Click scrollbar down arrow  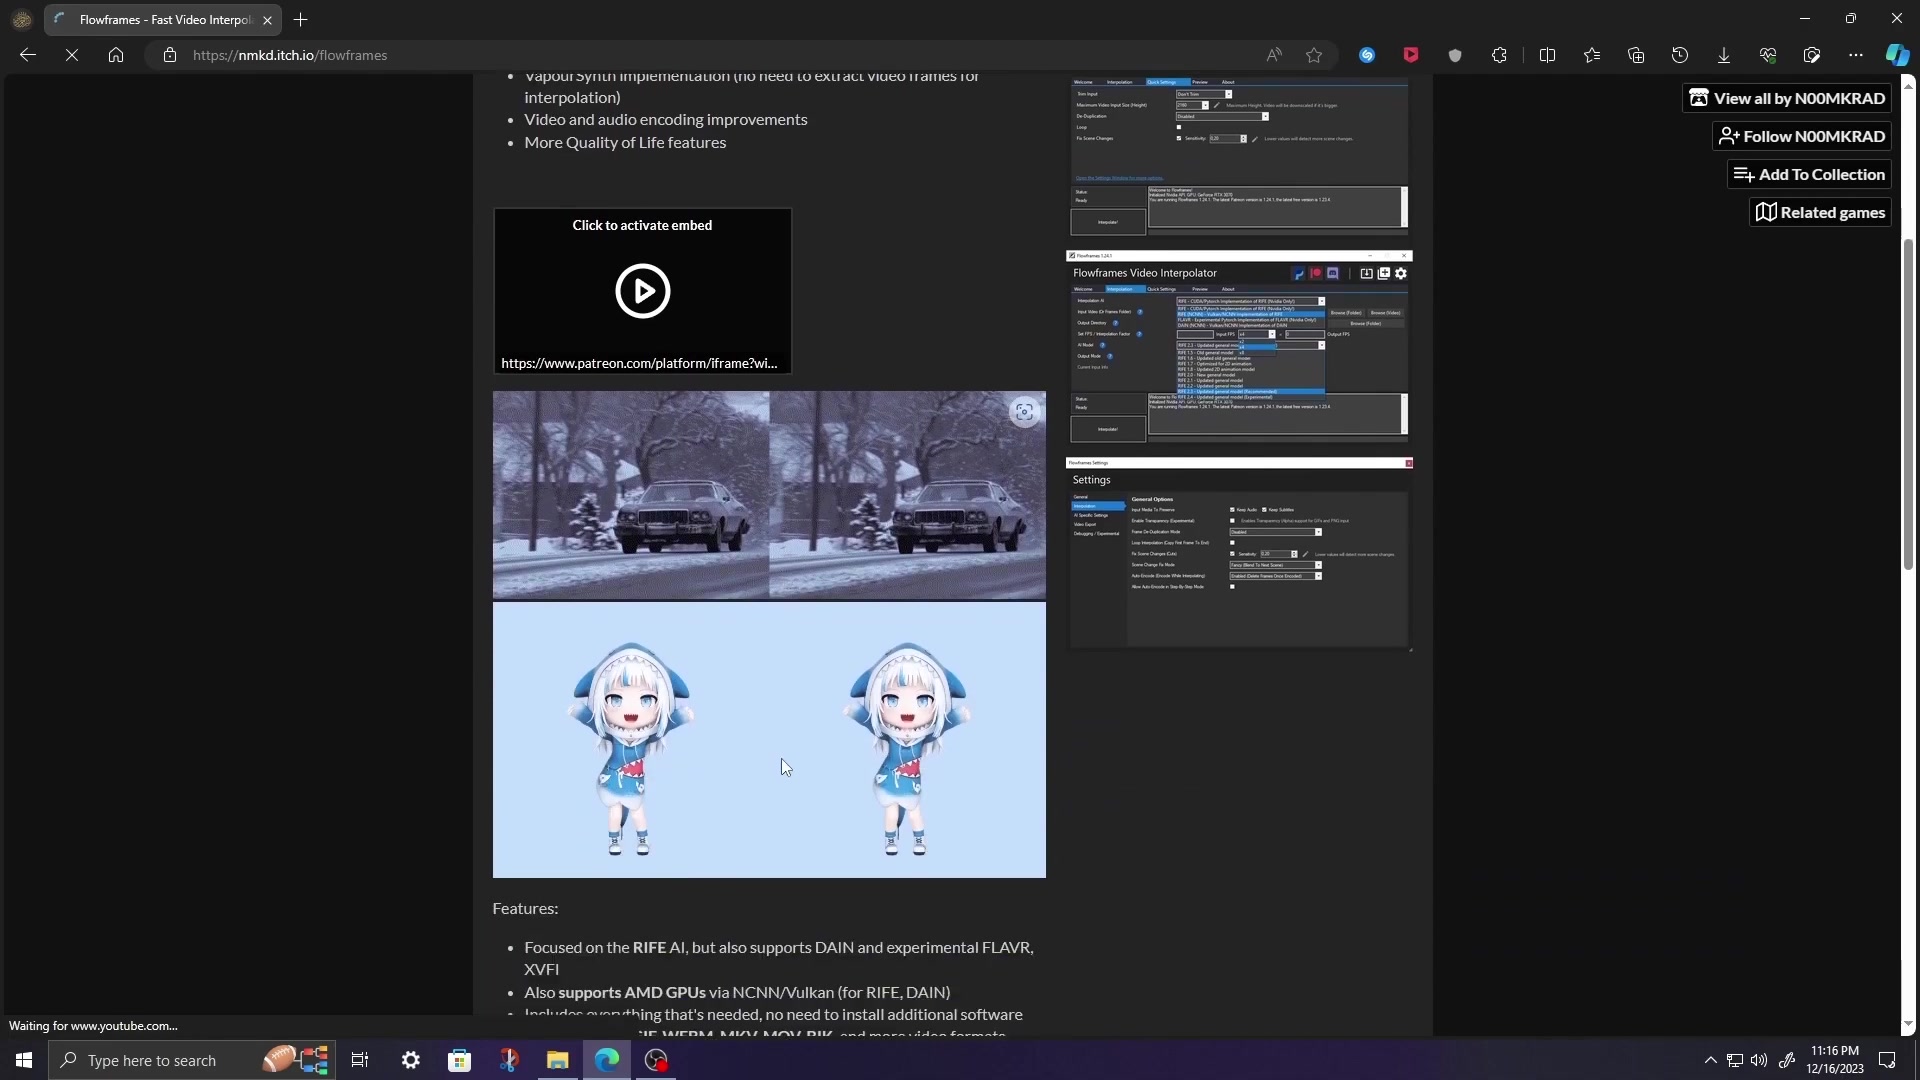tap(1908, 1026)
